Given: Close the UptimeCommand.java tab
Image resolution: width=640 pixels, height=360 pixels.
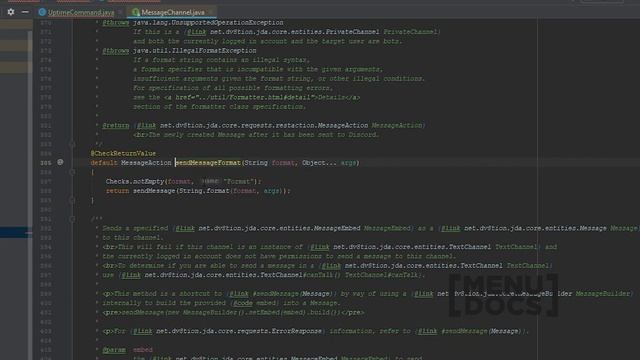Looking at the screenshot, I should click(x=120, y=13).
